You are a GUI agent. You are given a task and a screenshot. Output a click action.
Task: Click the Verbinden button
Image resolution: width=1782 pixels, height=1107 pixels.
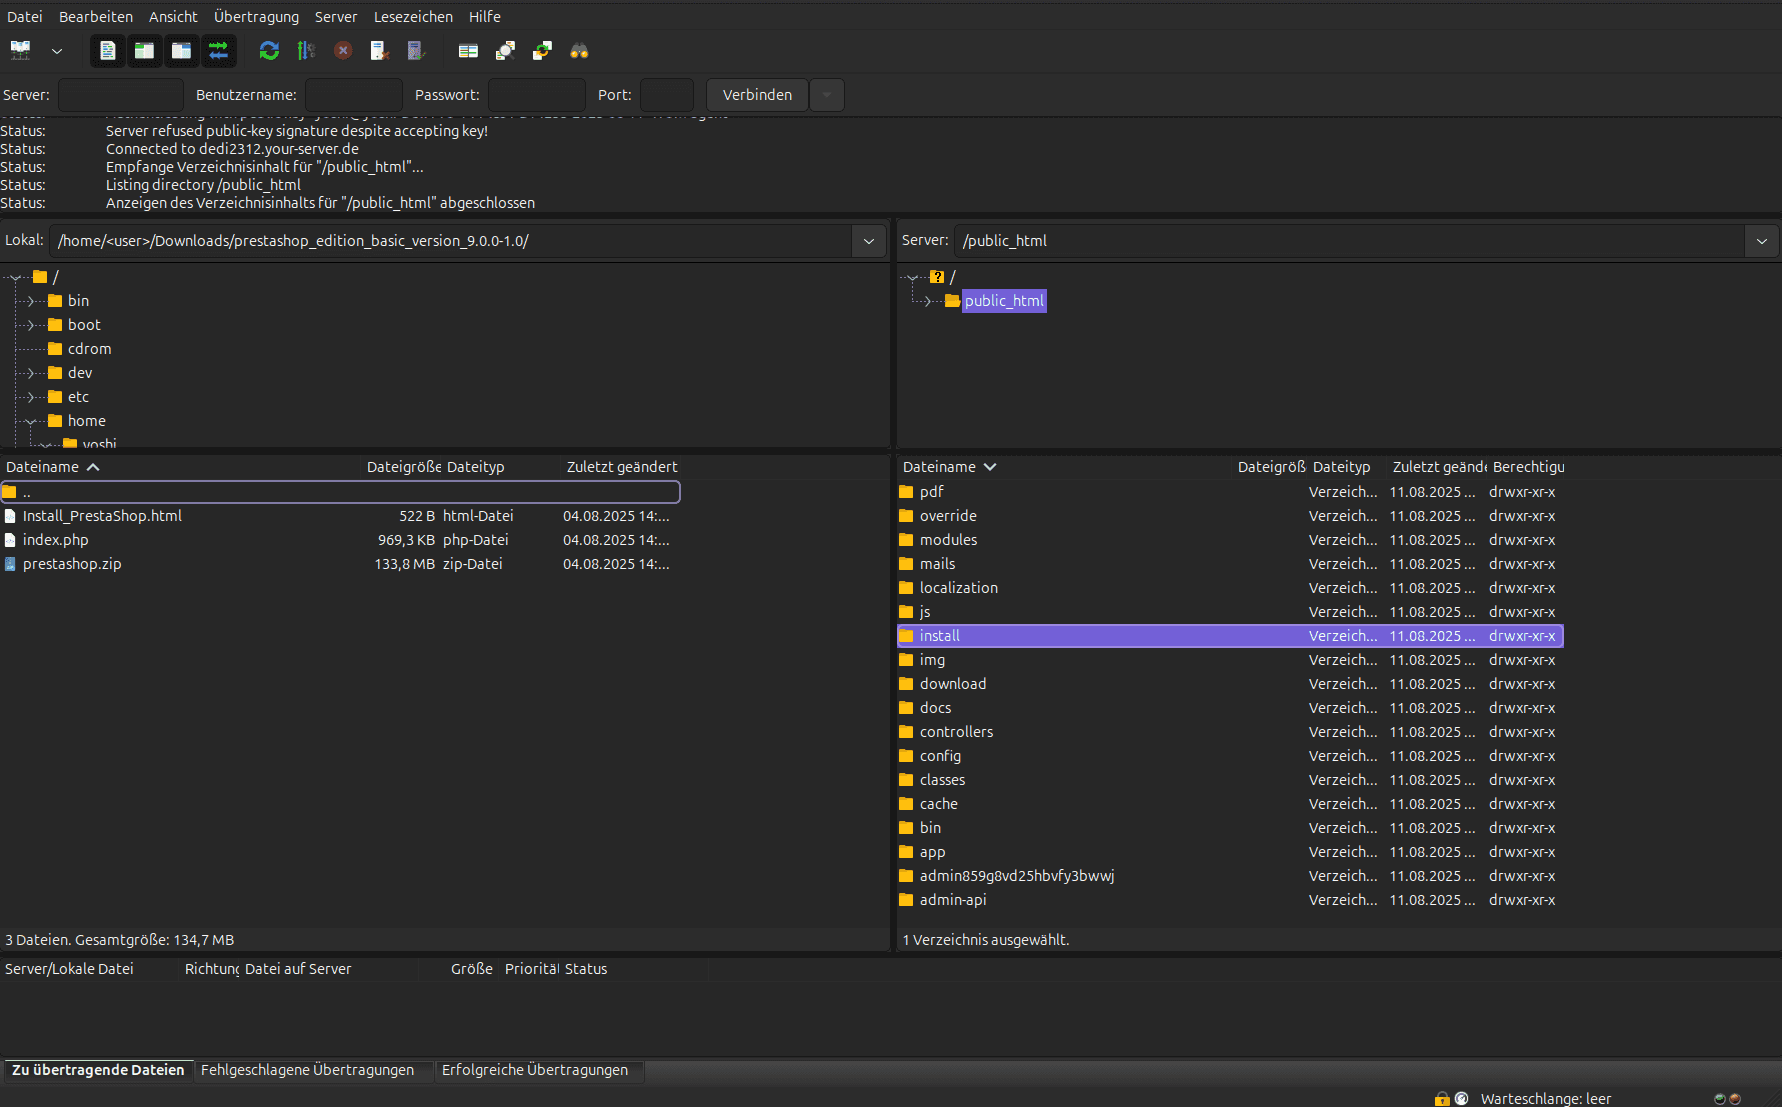point(757,95)
